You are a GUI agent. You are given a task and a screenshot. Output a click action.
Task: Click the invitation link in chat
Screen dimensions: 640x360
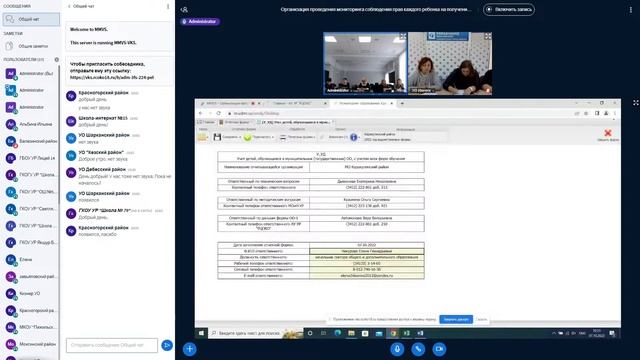point(112,77)
